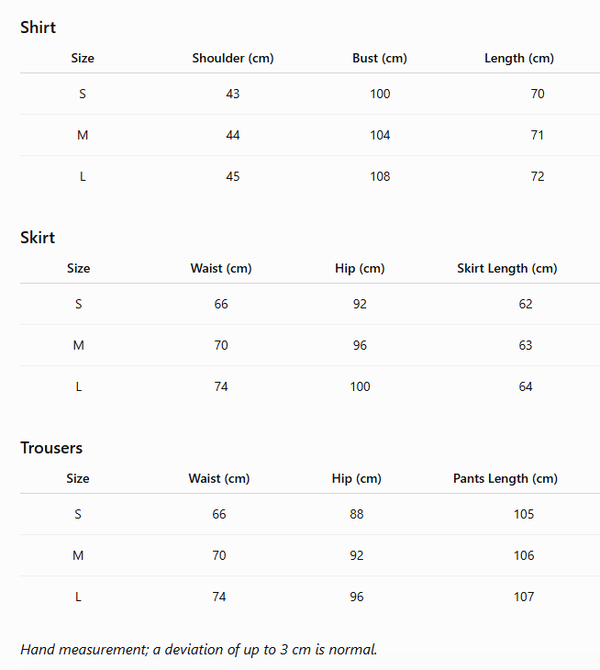This screenshot has width=600, height=670.
Task: Click skirt size S length value 62
Action: click(526, 304)
